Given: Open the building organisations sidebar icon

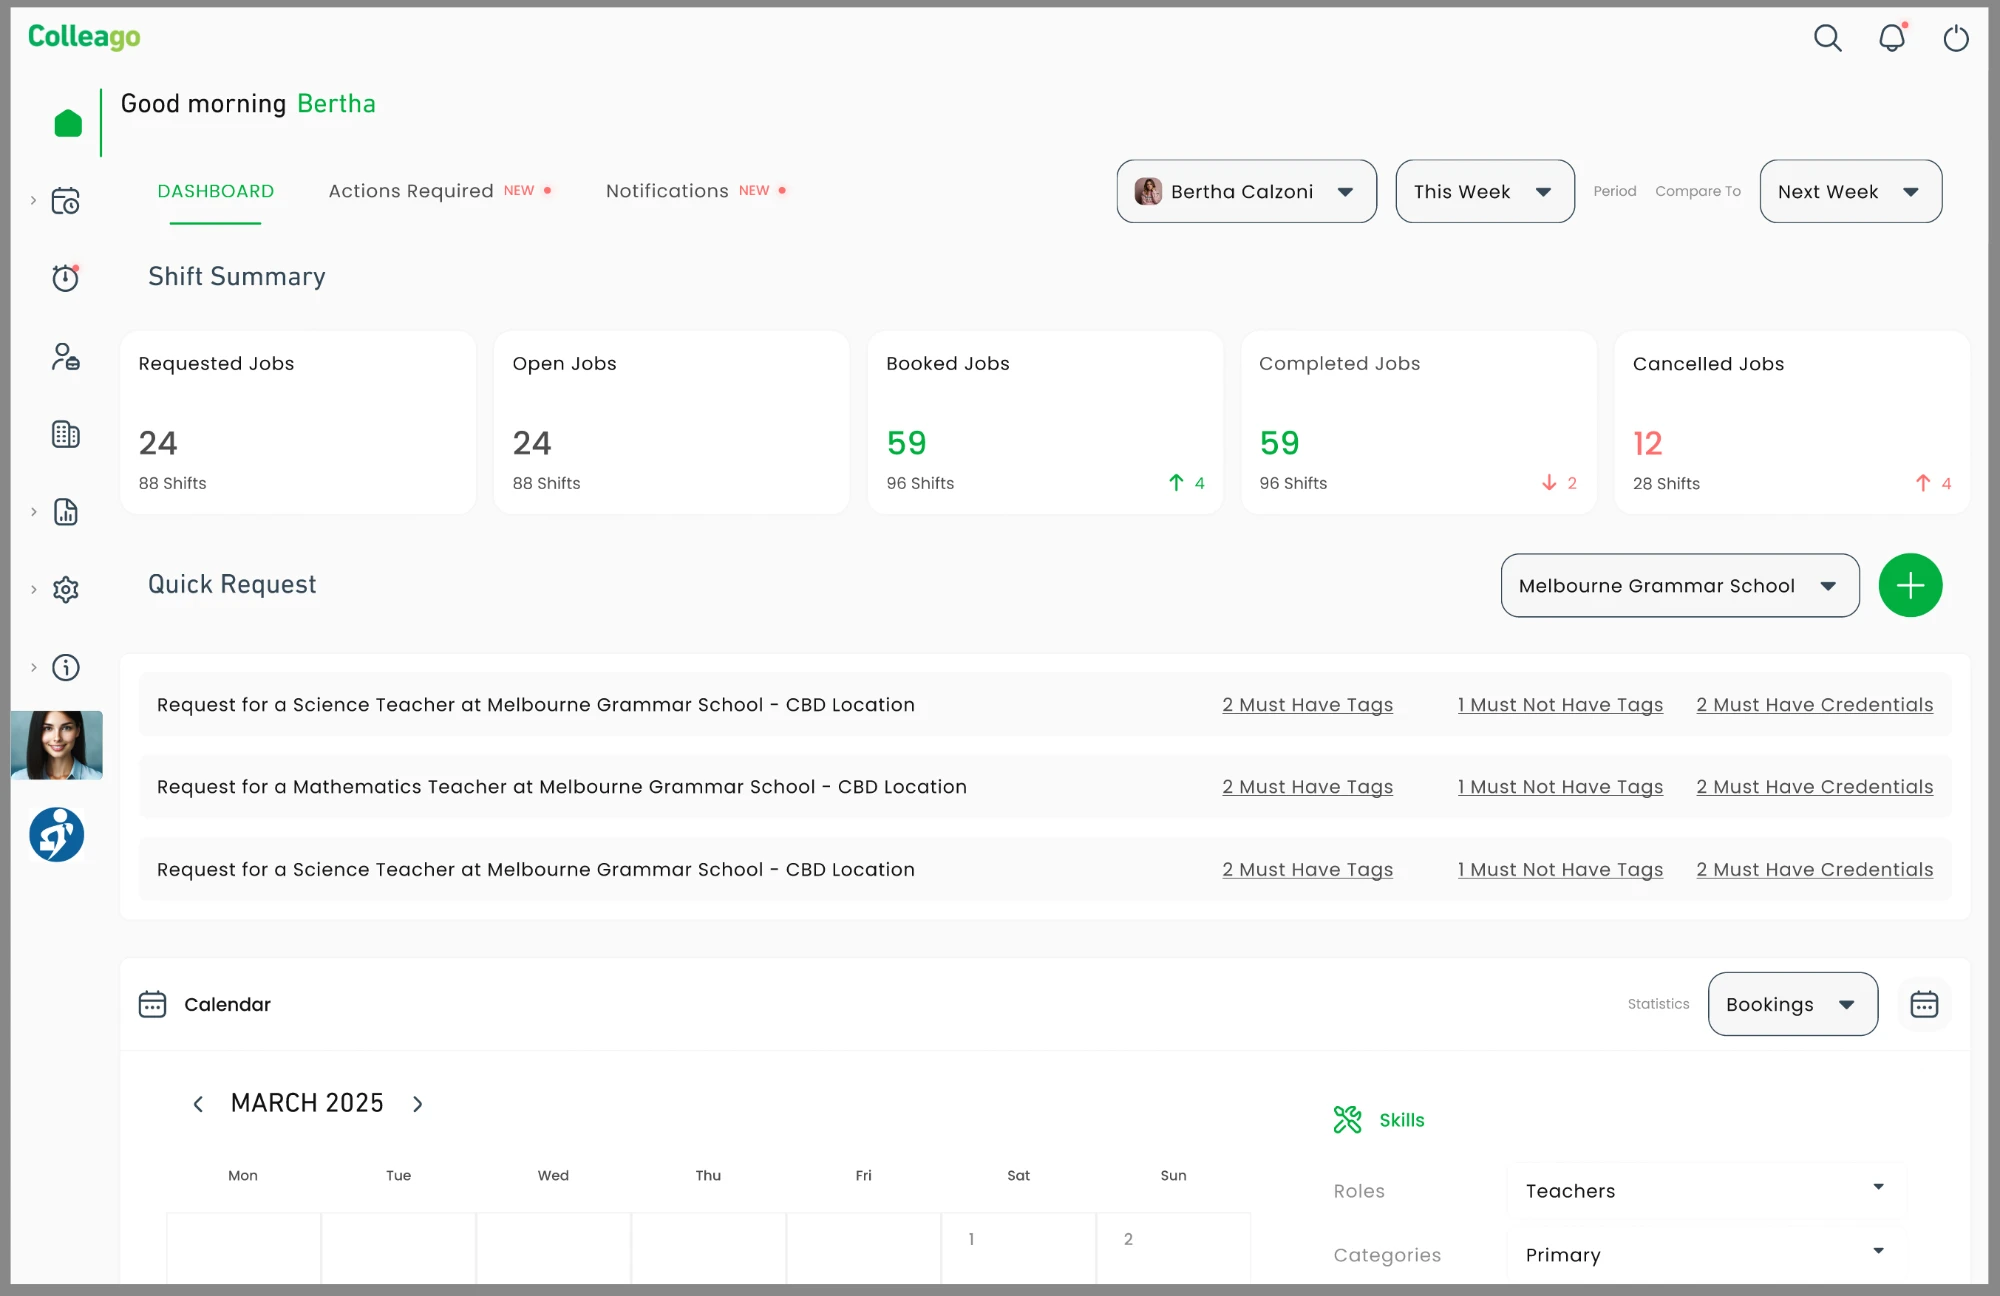Looking at the screenshot, I should pyautogui.click(x=66, y=434).
